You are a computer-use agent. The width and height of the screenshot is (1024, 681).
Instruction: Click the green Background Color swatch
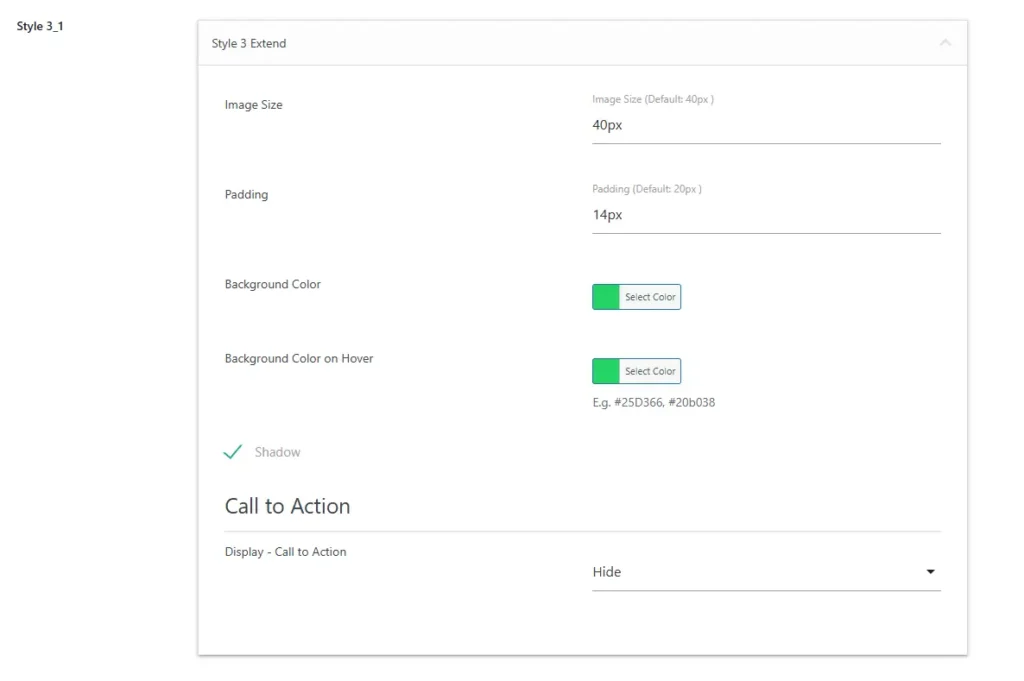pos(606,297)
